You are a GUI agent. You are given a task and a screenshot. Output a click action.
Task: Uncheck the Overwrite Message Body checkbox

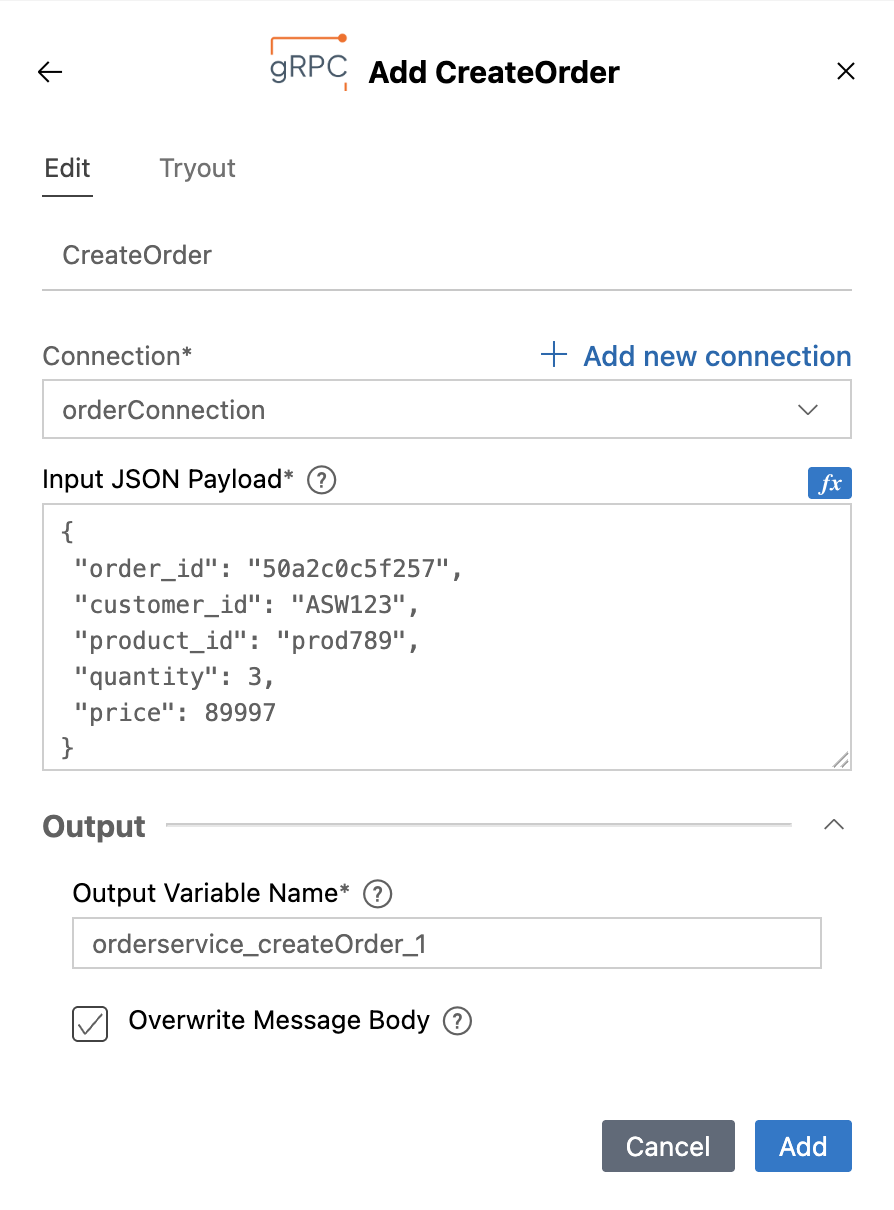(x=90, y=1023)
